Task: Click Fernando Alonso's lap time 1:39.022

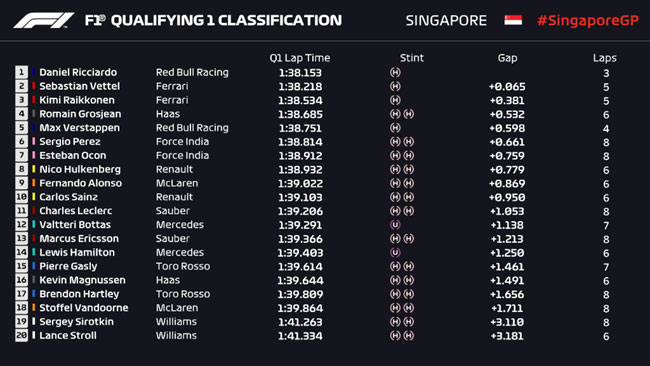Action: [300, 183]
